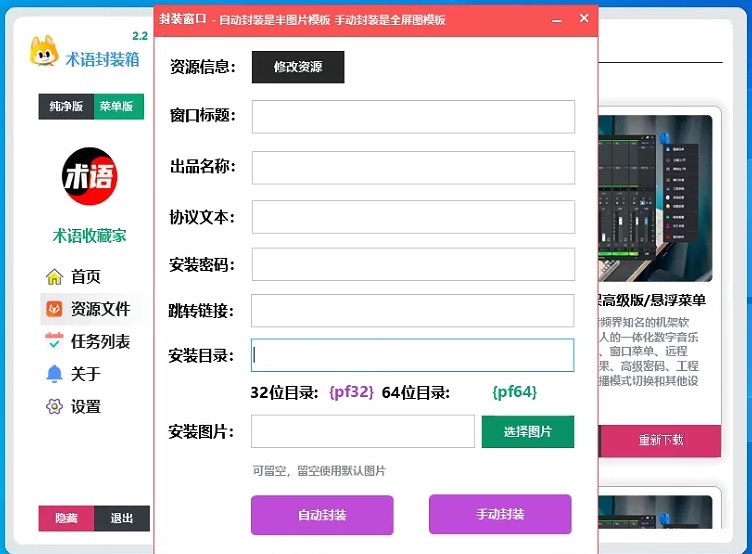The width and height of the screenshot is (752, 554).
Task: Click the version number 2.2
Action: click(x=140, y=36)
